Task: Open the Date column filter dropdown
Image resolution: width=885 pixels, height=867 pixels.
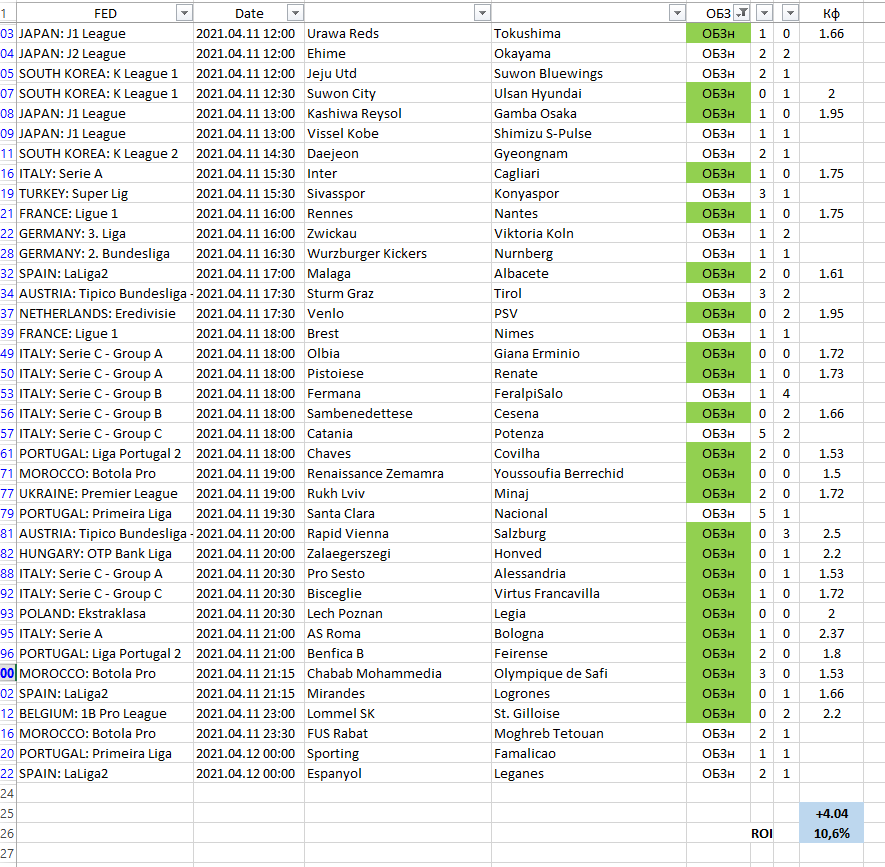Action: tap(294, 13)
